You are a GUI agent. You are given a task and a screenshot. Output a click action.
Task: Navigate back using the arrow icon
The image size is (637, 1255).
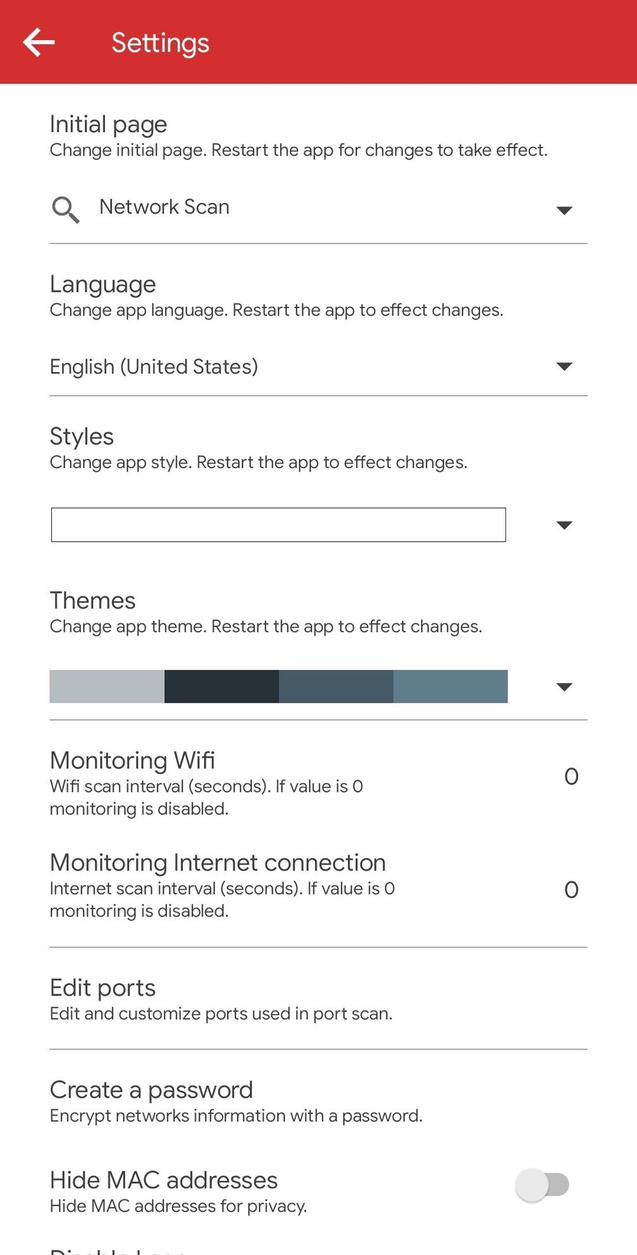click(38, 42)
